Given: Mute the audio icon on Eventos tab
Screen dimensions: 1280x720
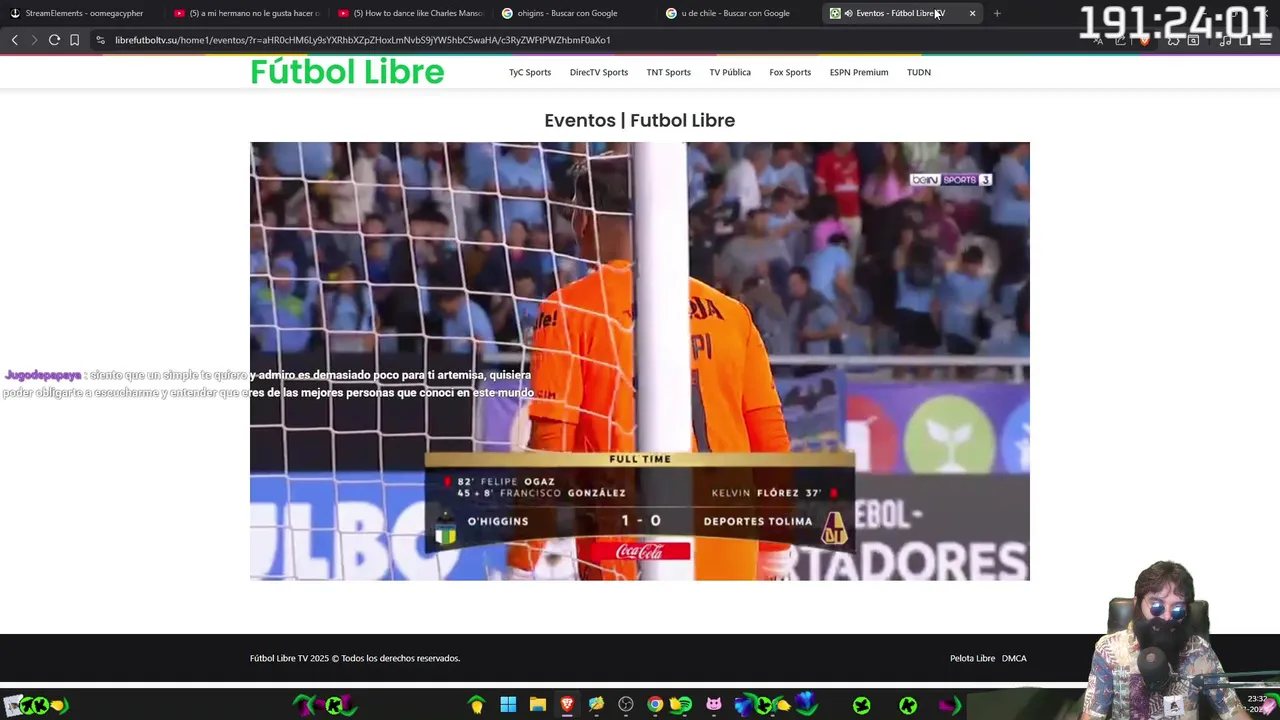Looking at the screenshot, I should [848, 13].
